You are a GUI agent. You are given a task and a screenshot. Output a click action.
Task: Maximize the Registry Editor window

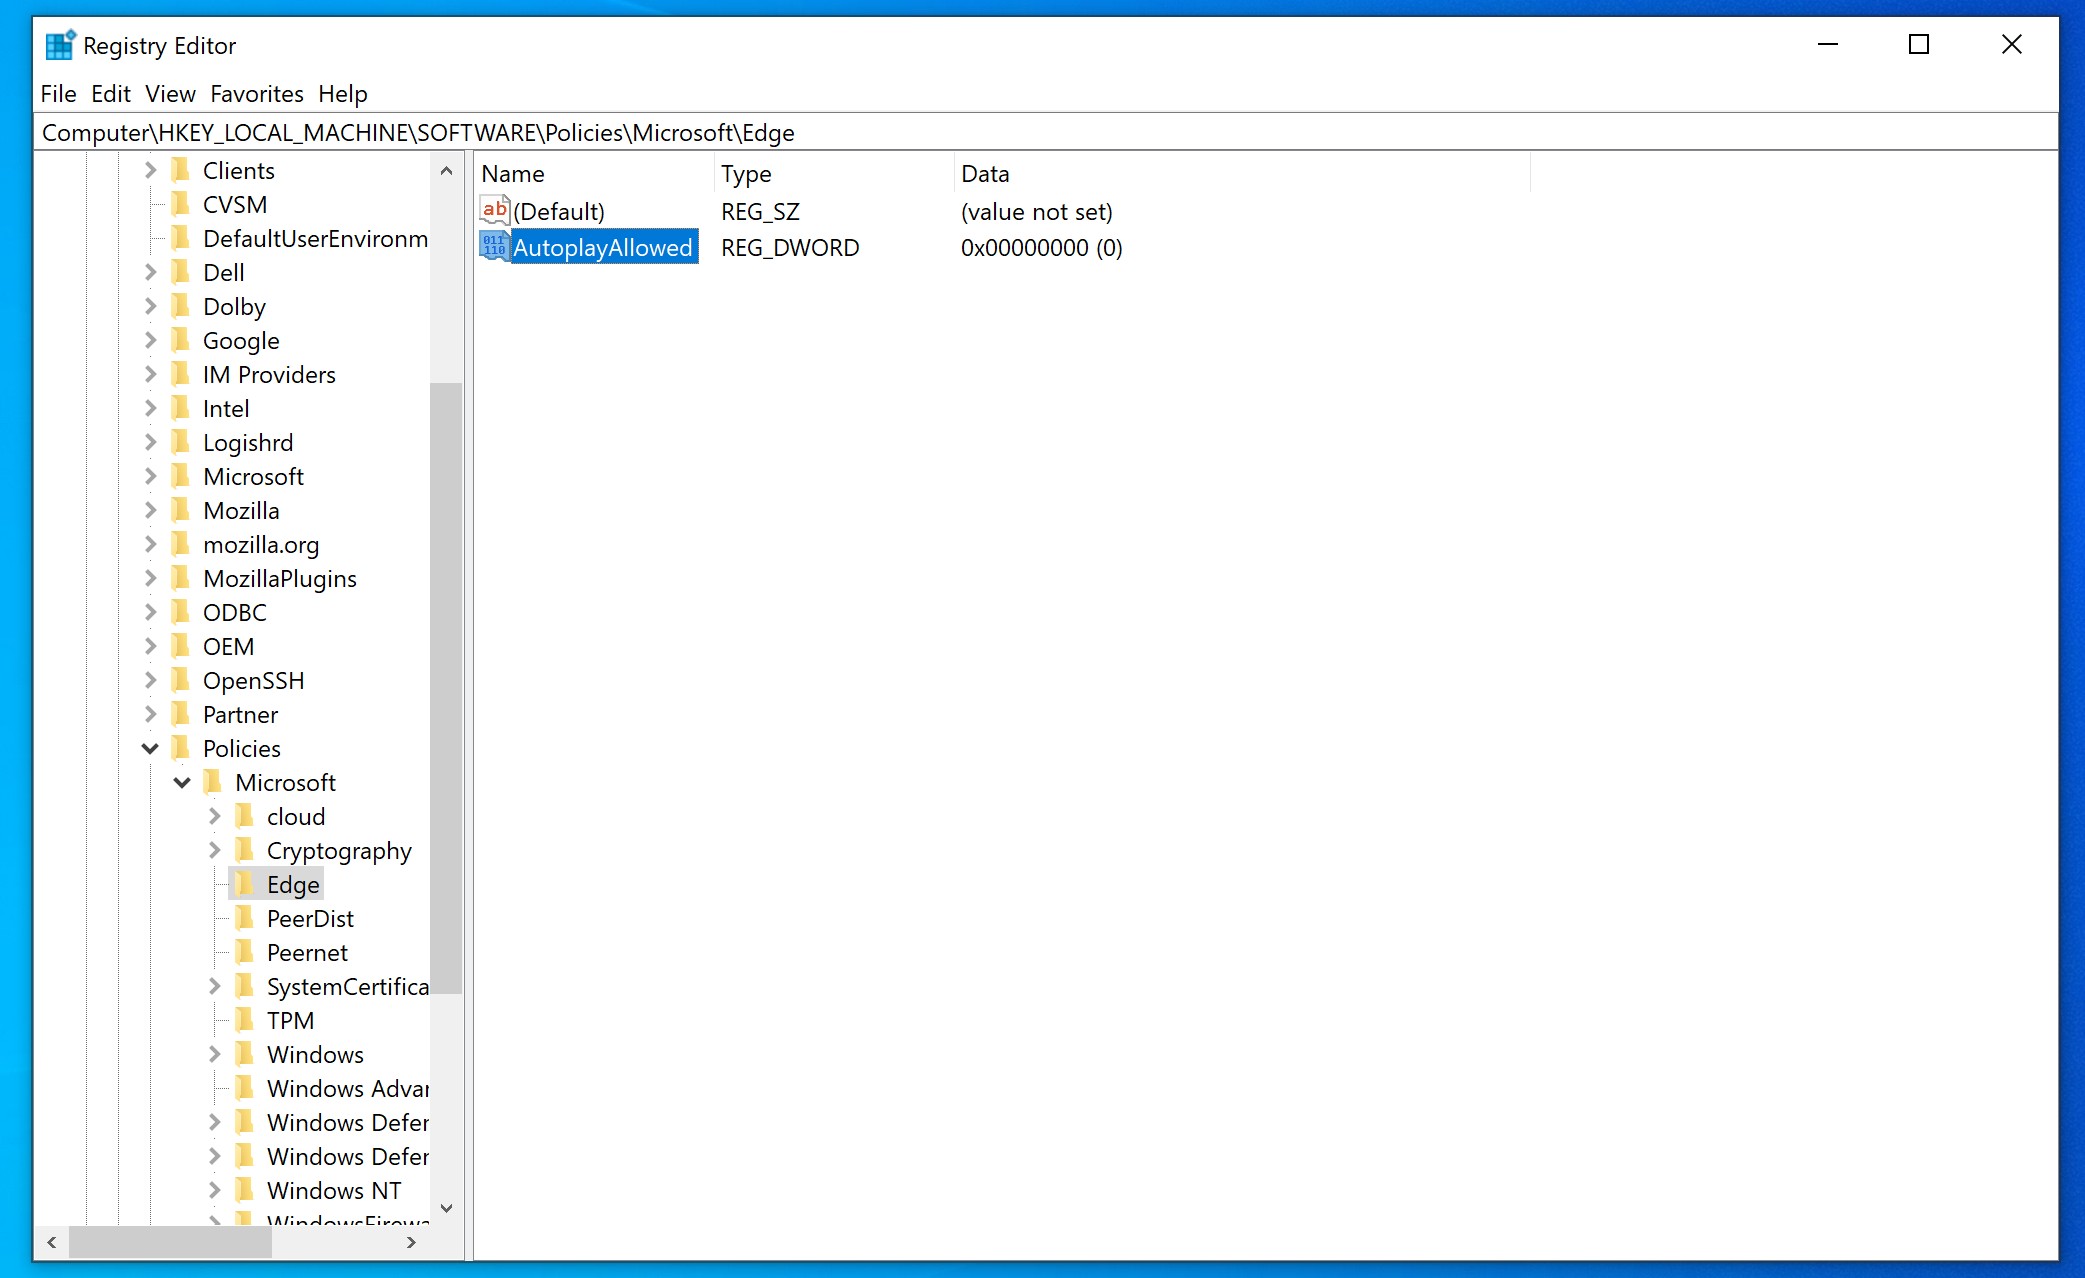tap(1919, 44)
